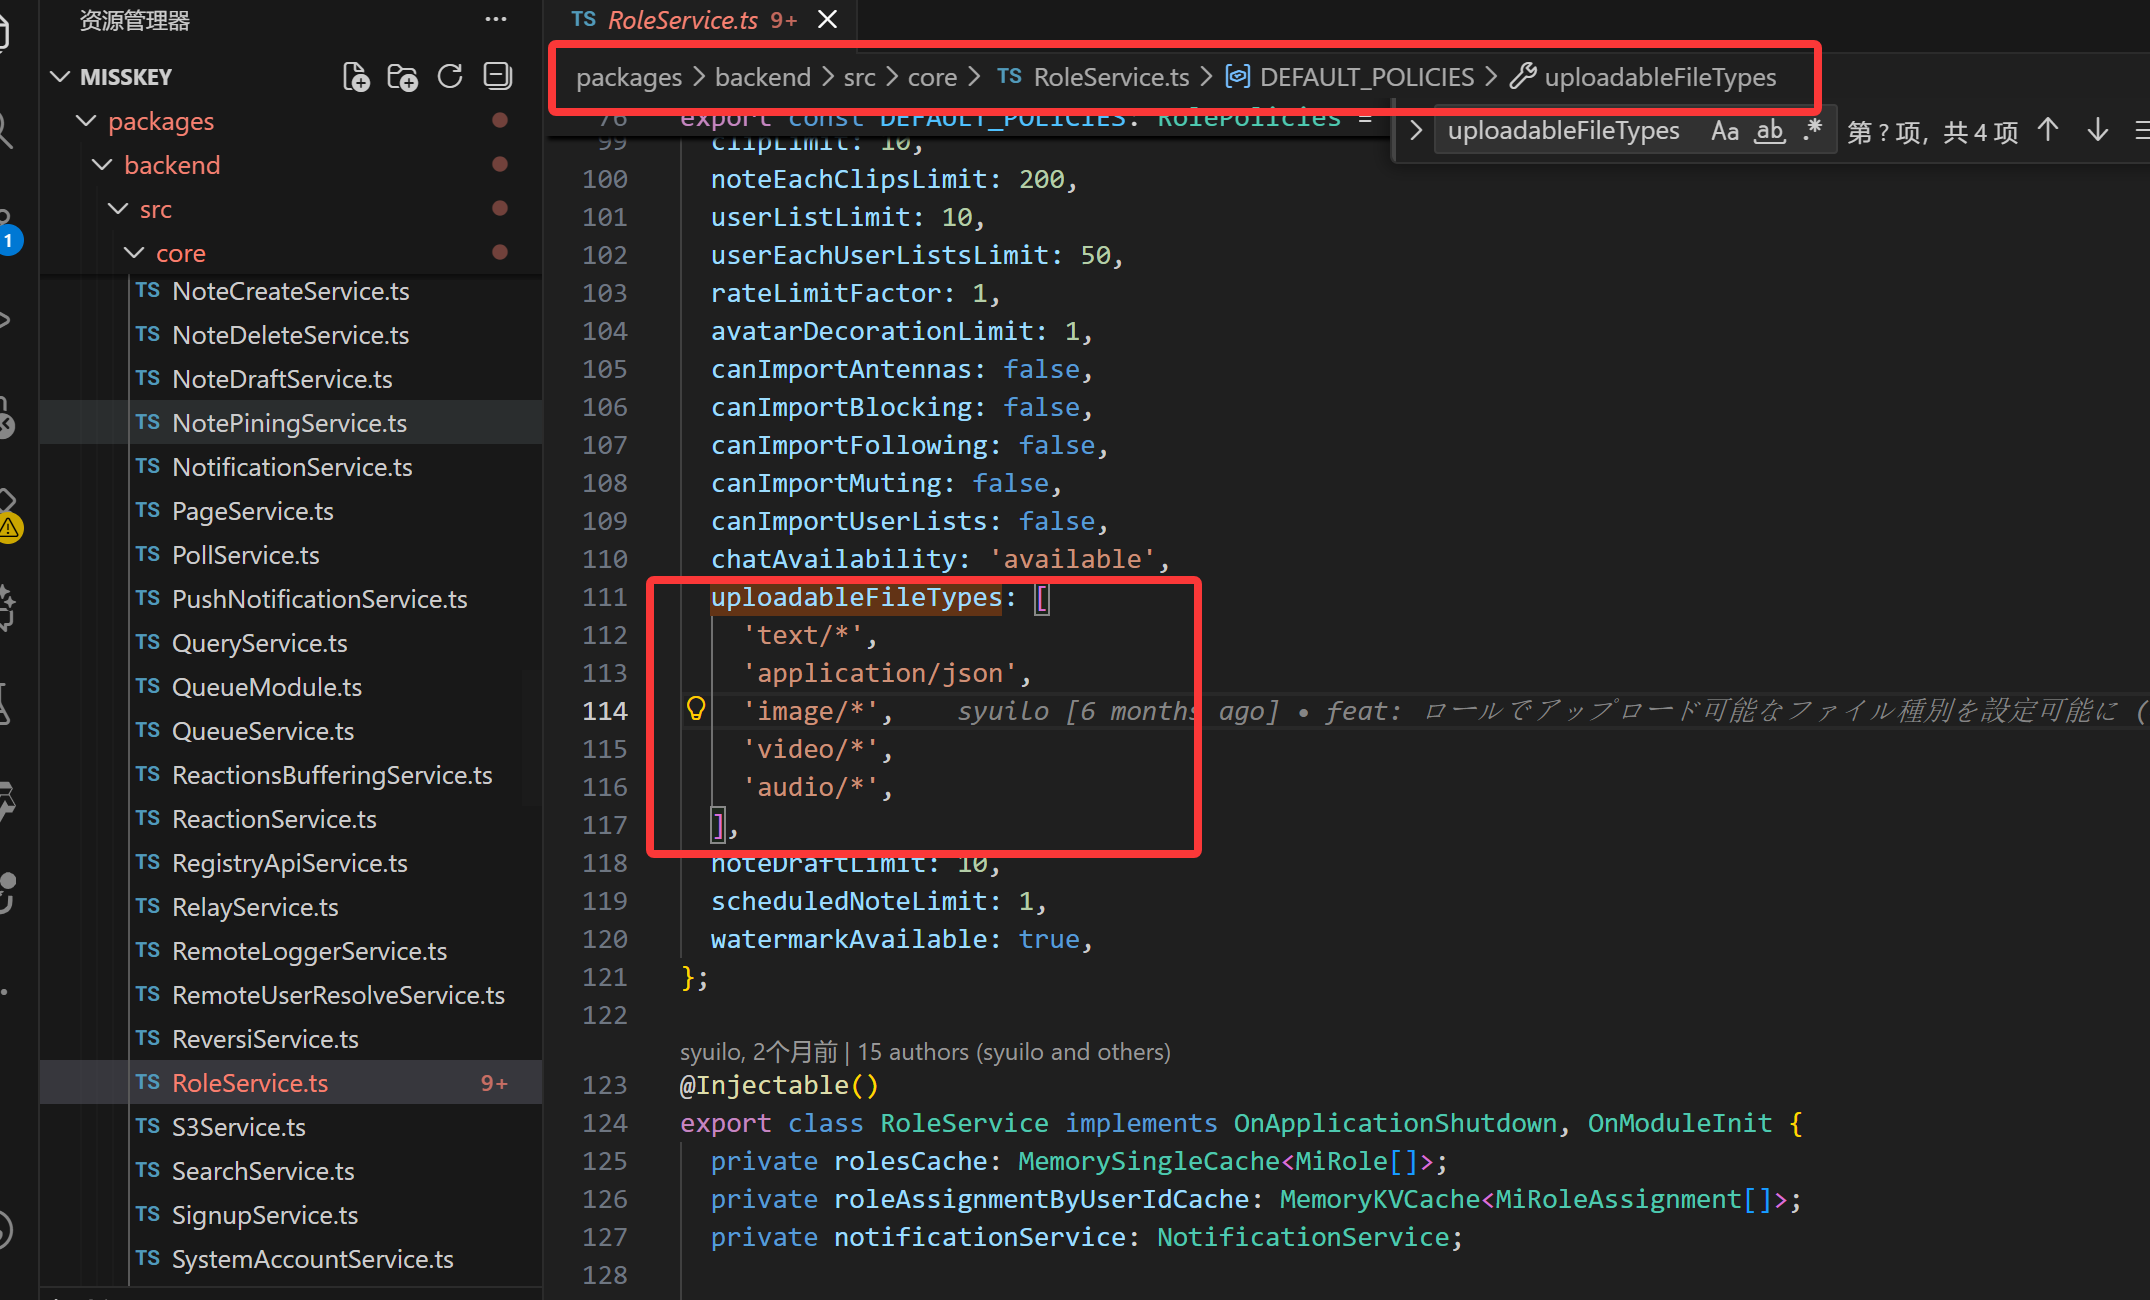Collapse all folders in explorer
The height and width of the screenshot is (1300, 2150).
pyautogui.click(x=497, y=77)
